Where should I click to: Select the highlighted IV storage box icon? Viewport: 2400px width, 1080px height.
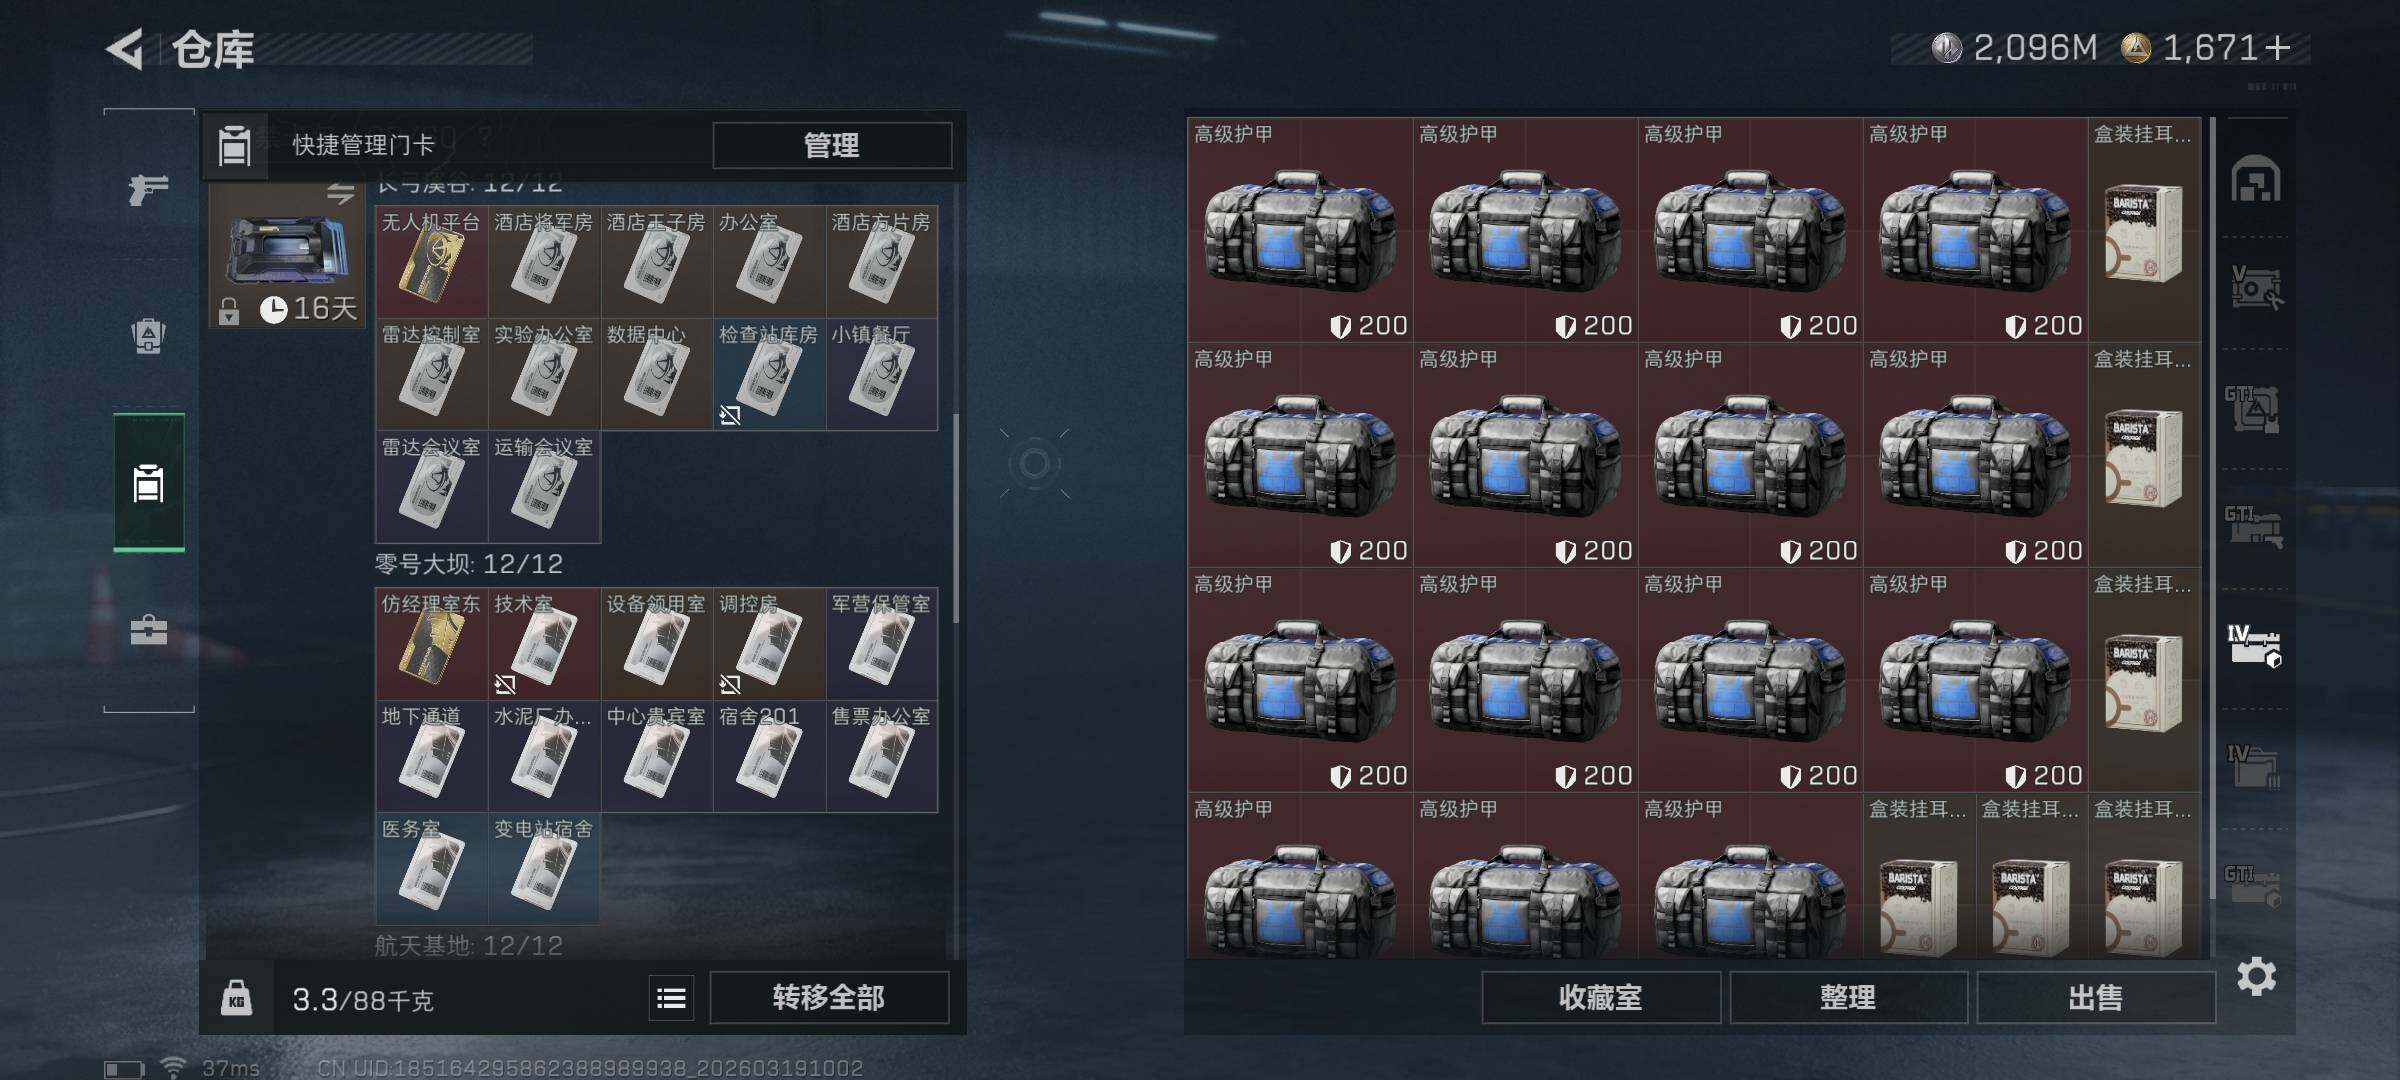[2255, 646]
